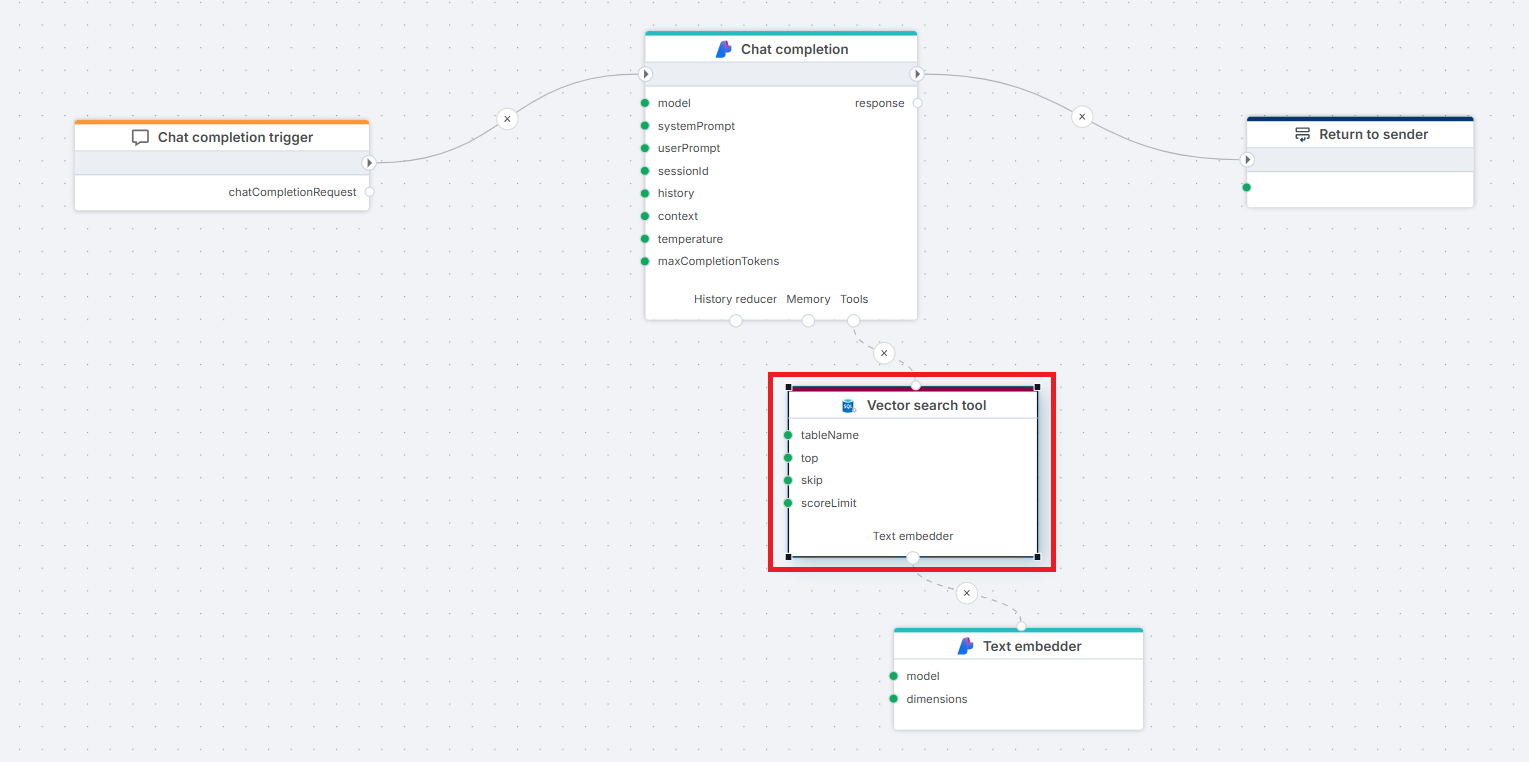Viewport: 1529px width, 762px height.
Task: Click the Chat completion trigger speech bubble icon
Action: point(141,138)
